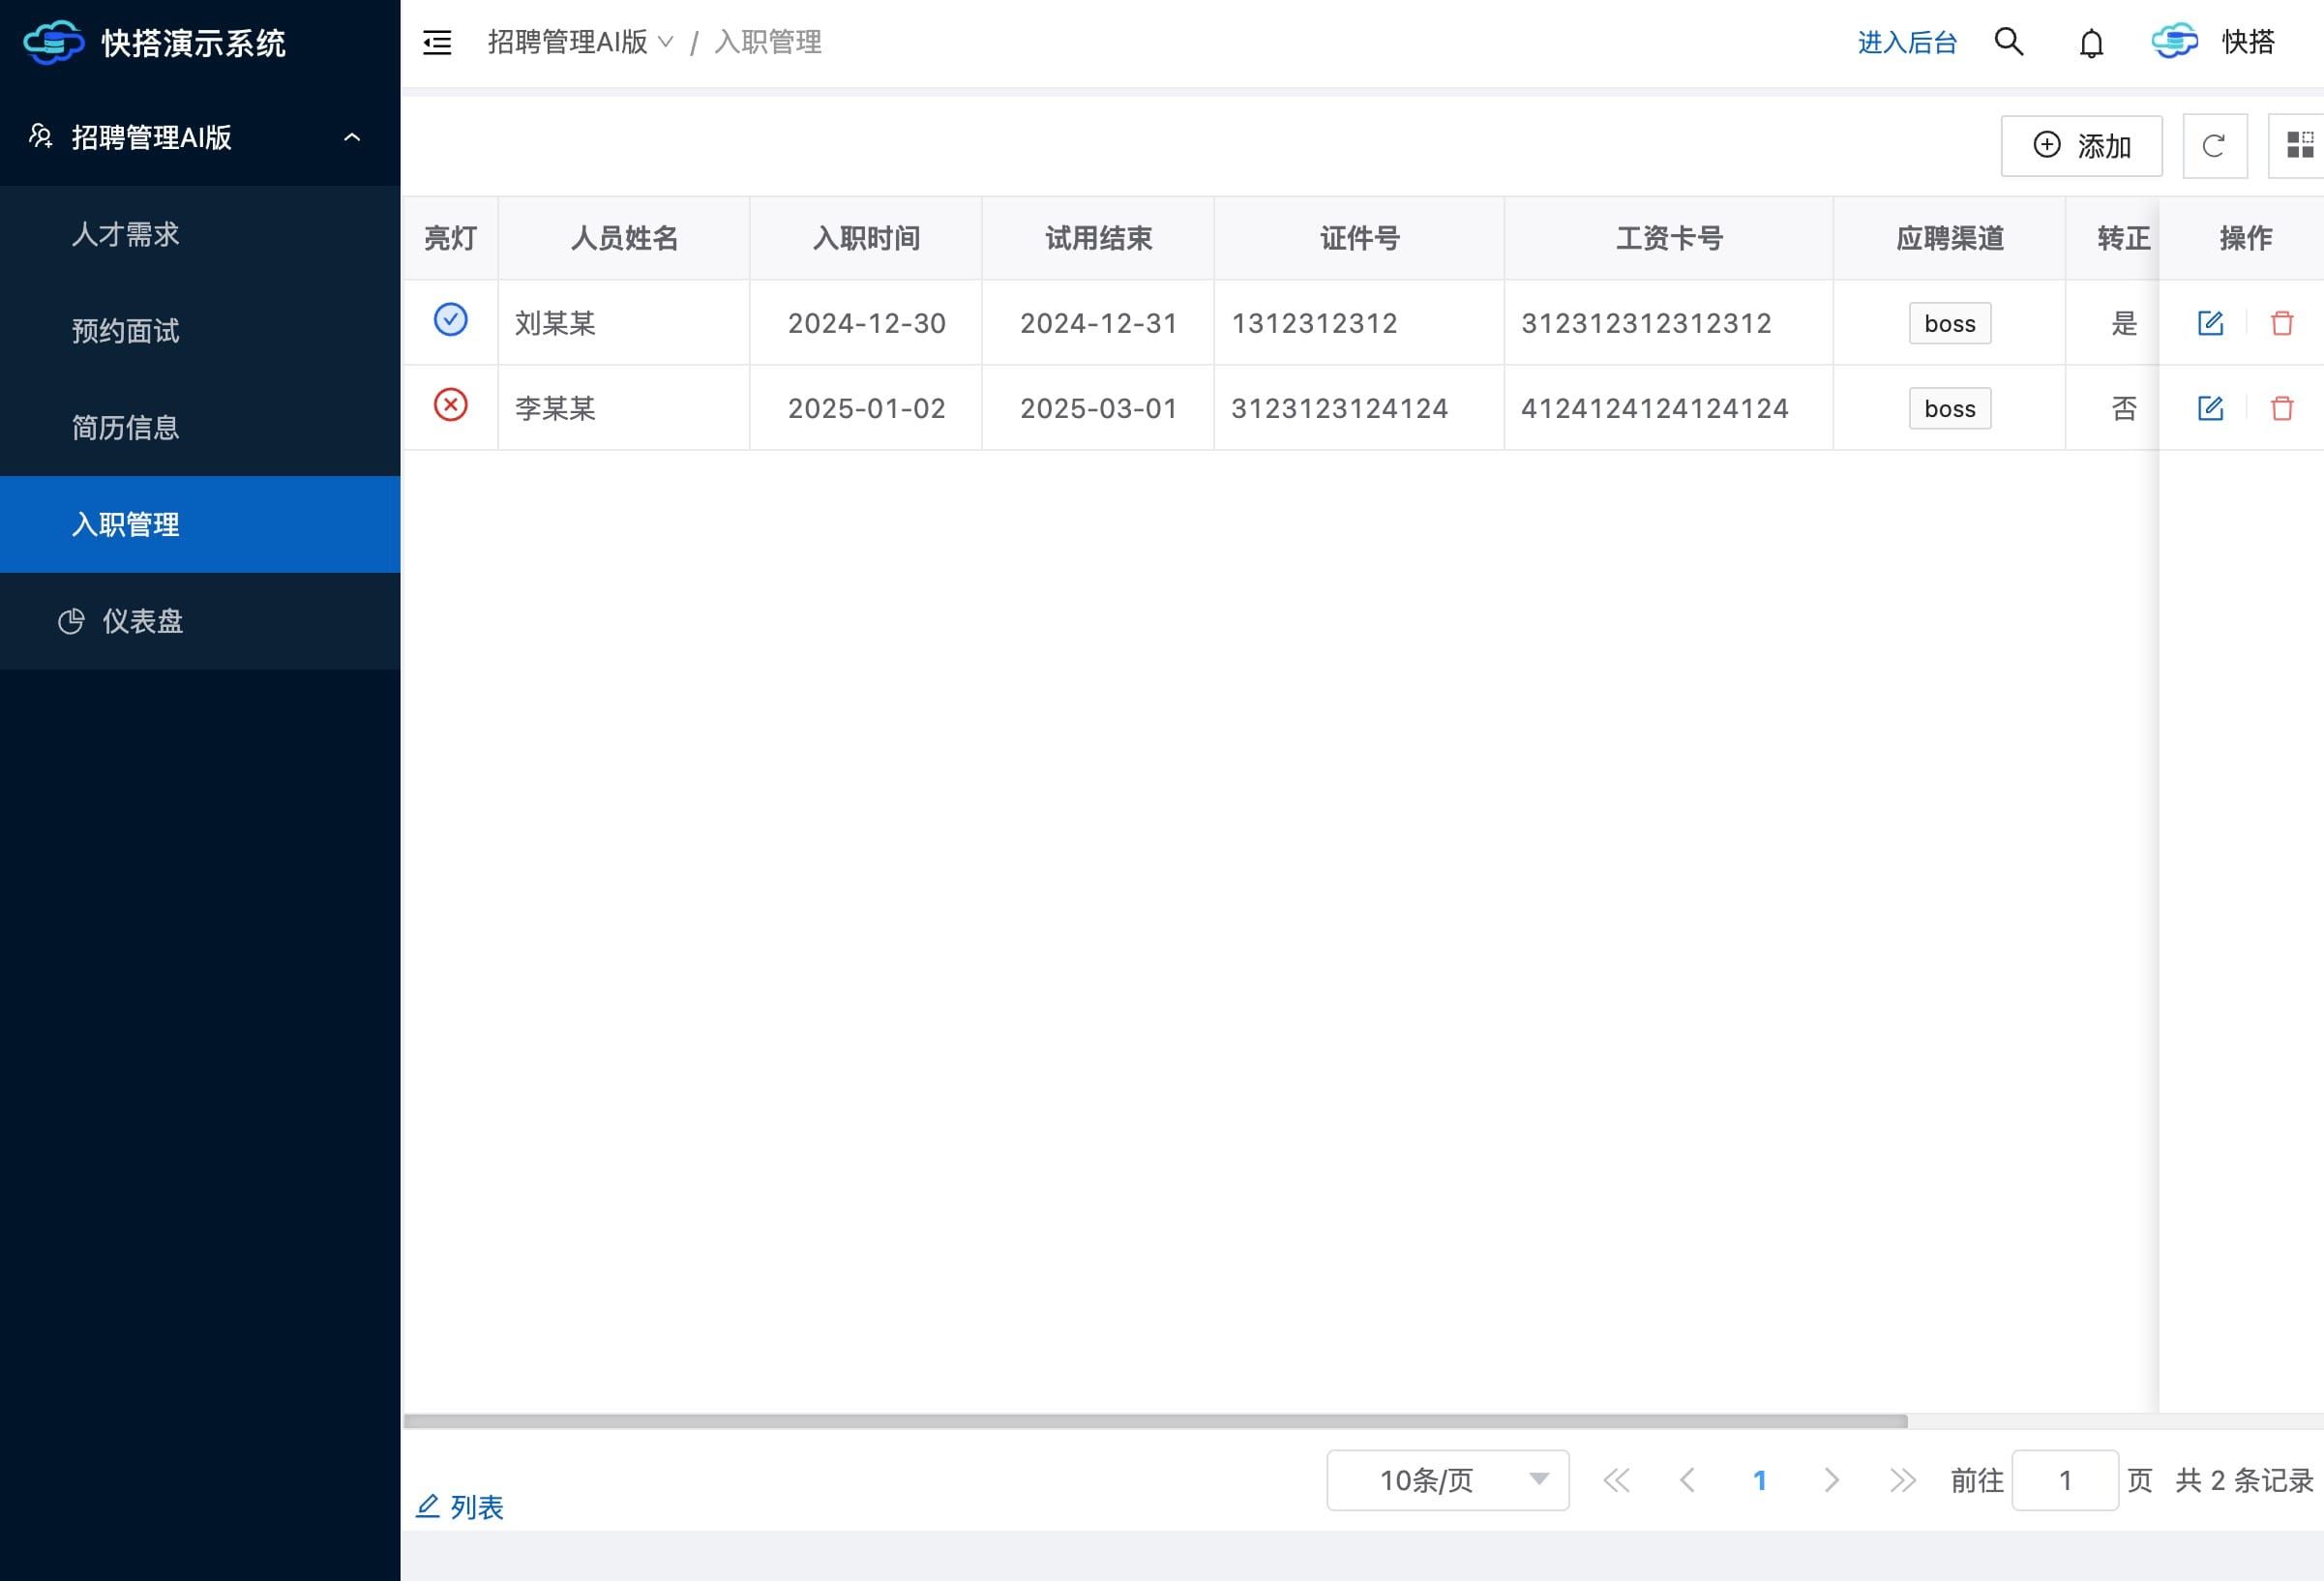The height and width of the screenshot is (1581, 2324).
Task: Select 入职管理 in the sidebar
Action: [200, 524]
